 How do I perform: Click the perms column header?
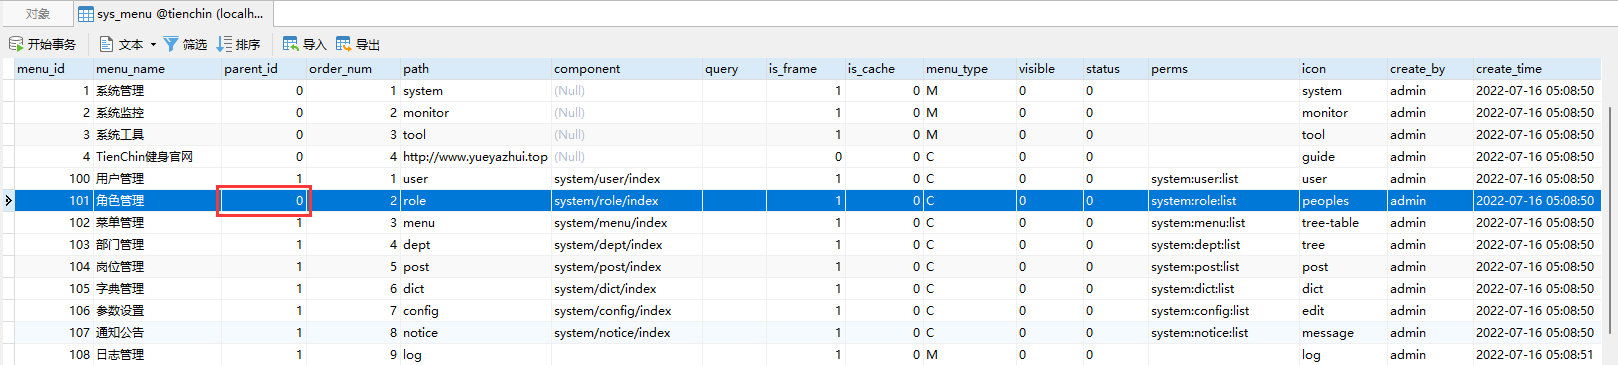pos(1224,69)
